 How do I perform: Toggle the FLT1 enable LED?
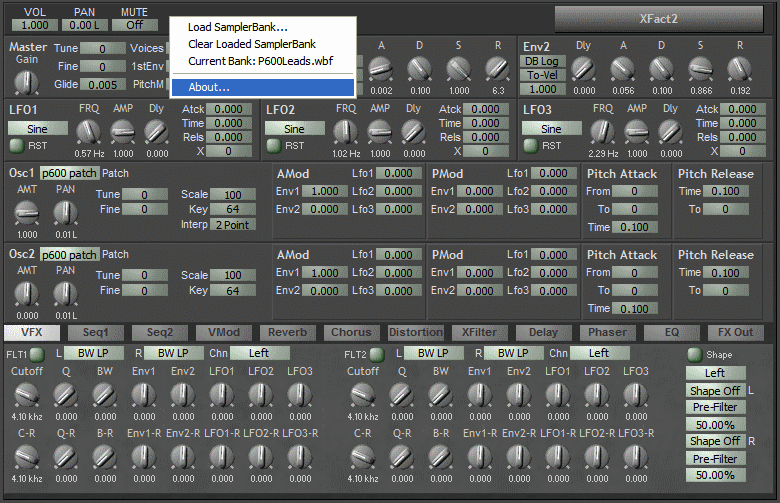pyautogui.click(x=37, y=355)
